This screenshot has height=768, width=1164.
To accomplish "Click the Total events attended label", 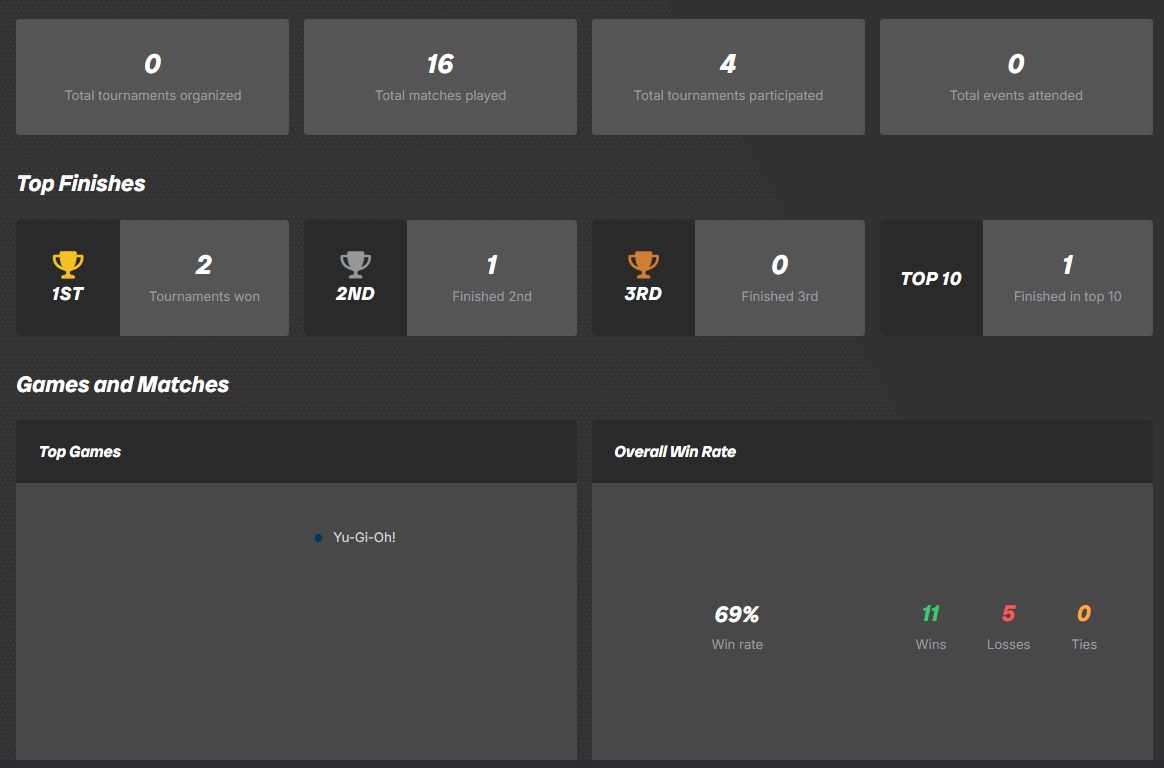I will tap(1016, 95).
